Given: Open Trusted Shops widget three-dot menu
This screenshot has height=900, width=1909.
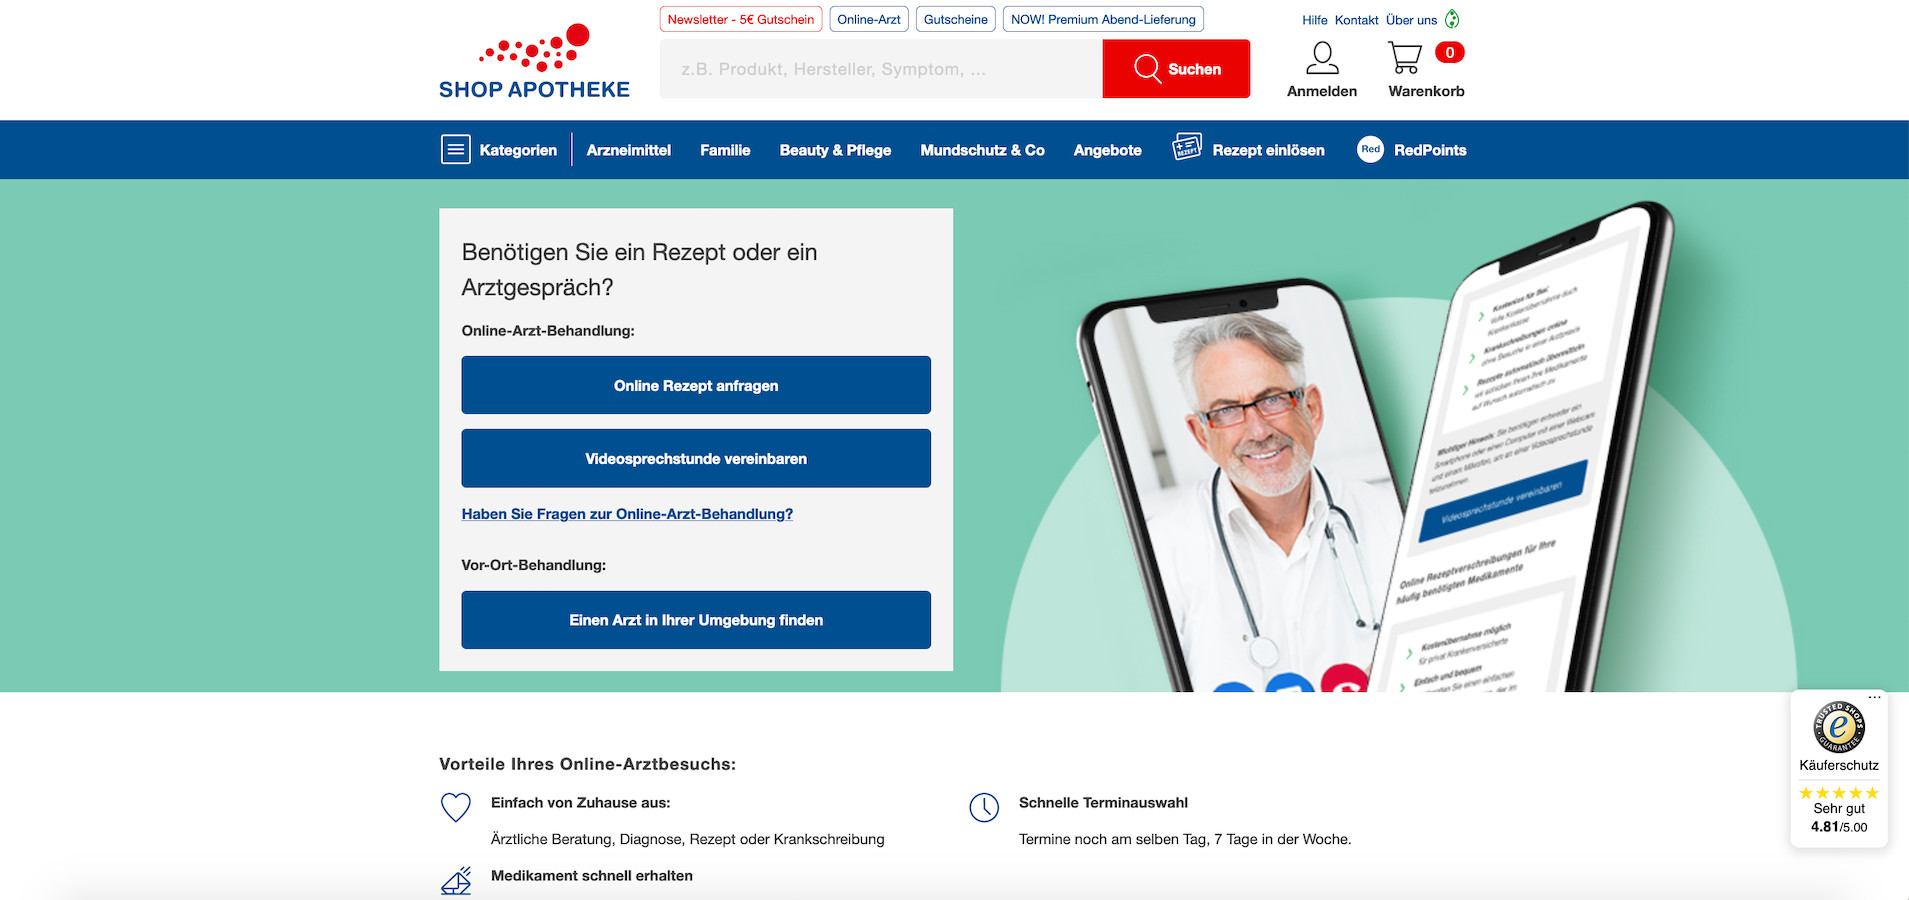Looking at the screenshot, I should click(1874, 698).
